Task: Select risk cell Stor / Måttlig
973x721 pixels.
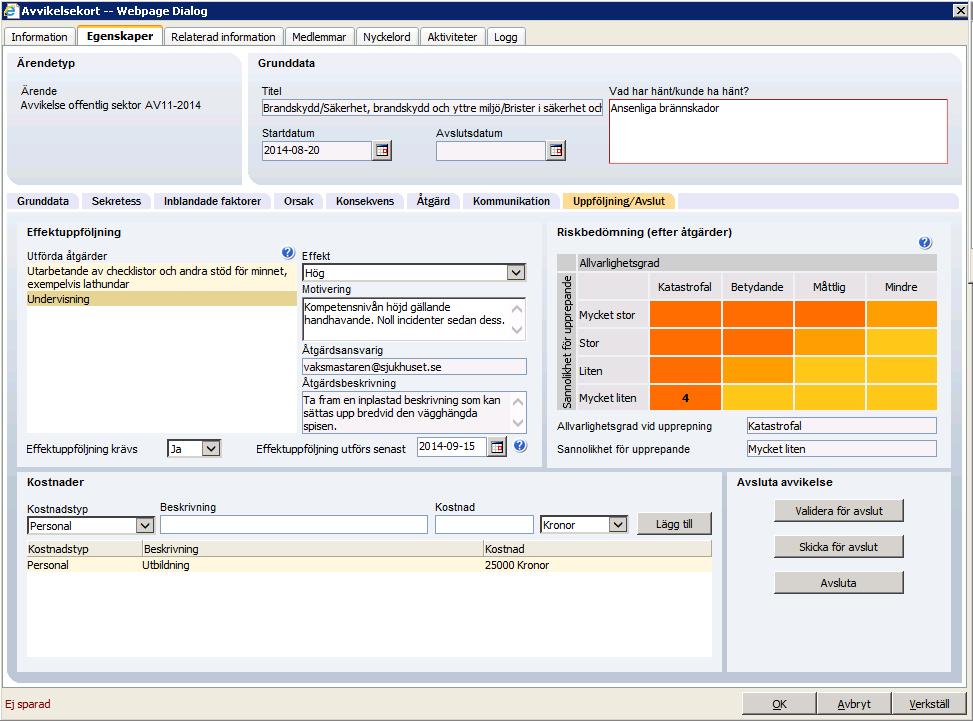Action: click(x=830, y=343)
